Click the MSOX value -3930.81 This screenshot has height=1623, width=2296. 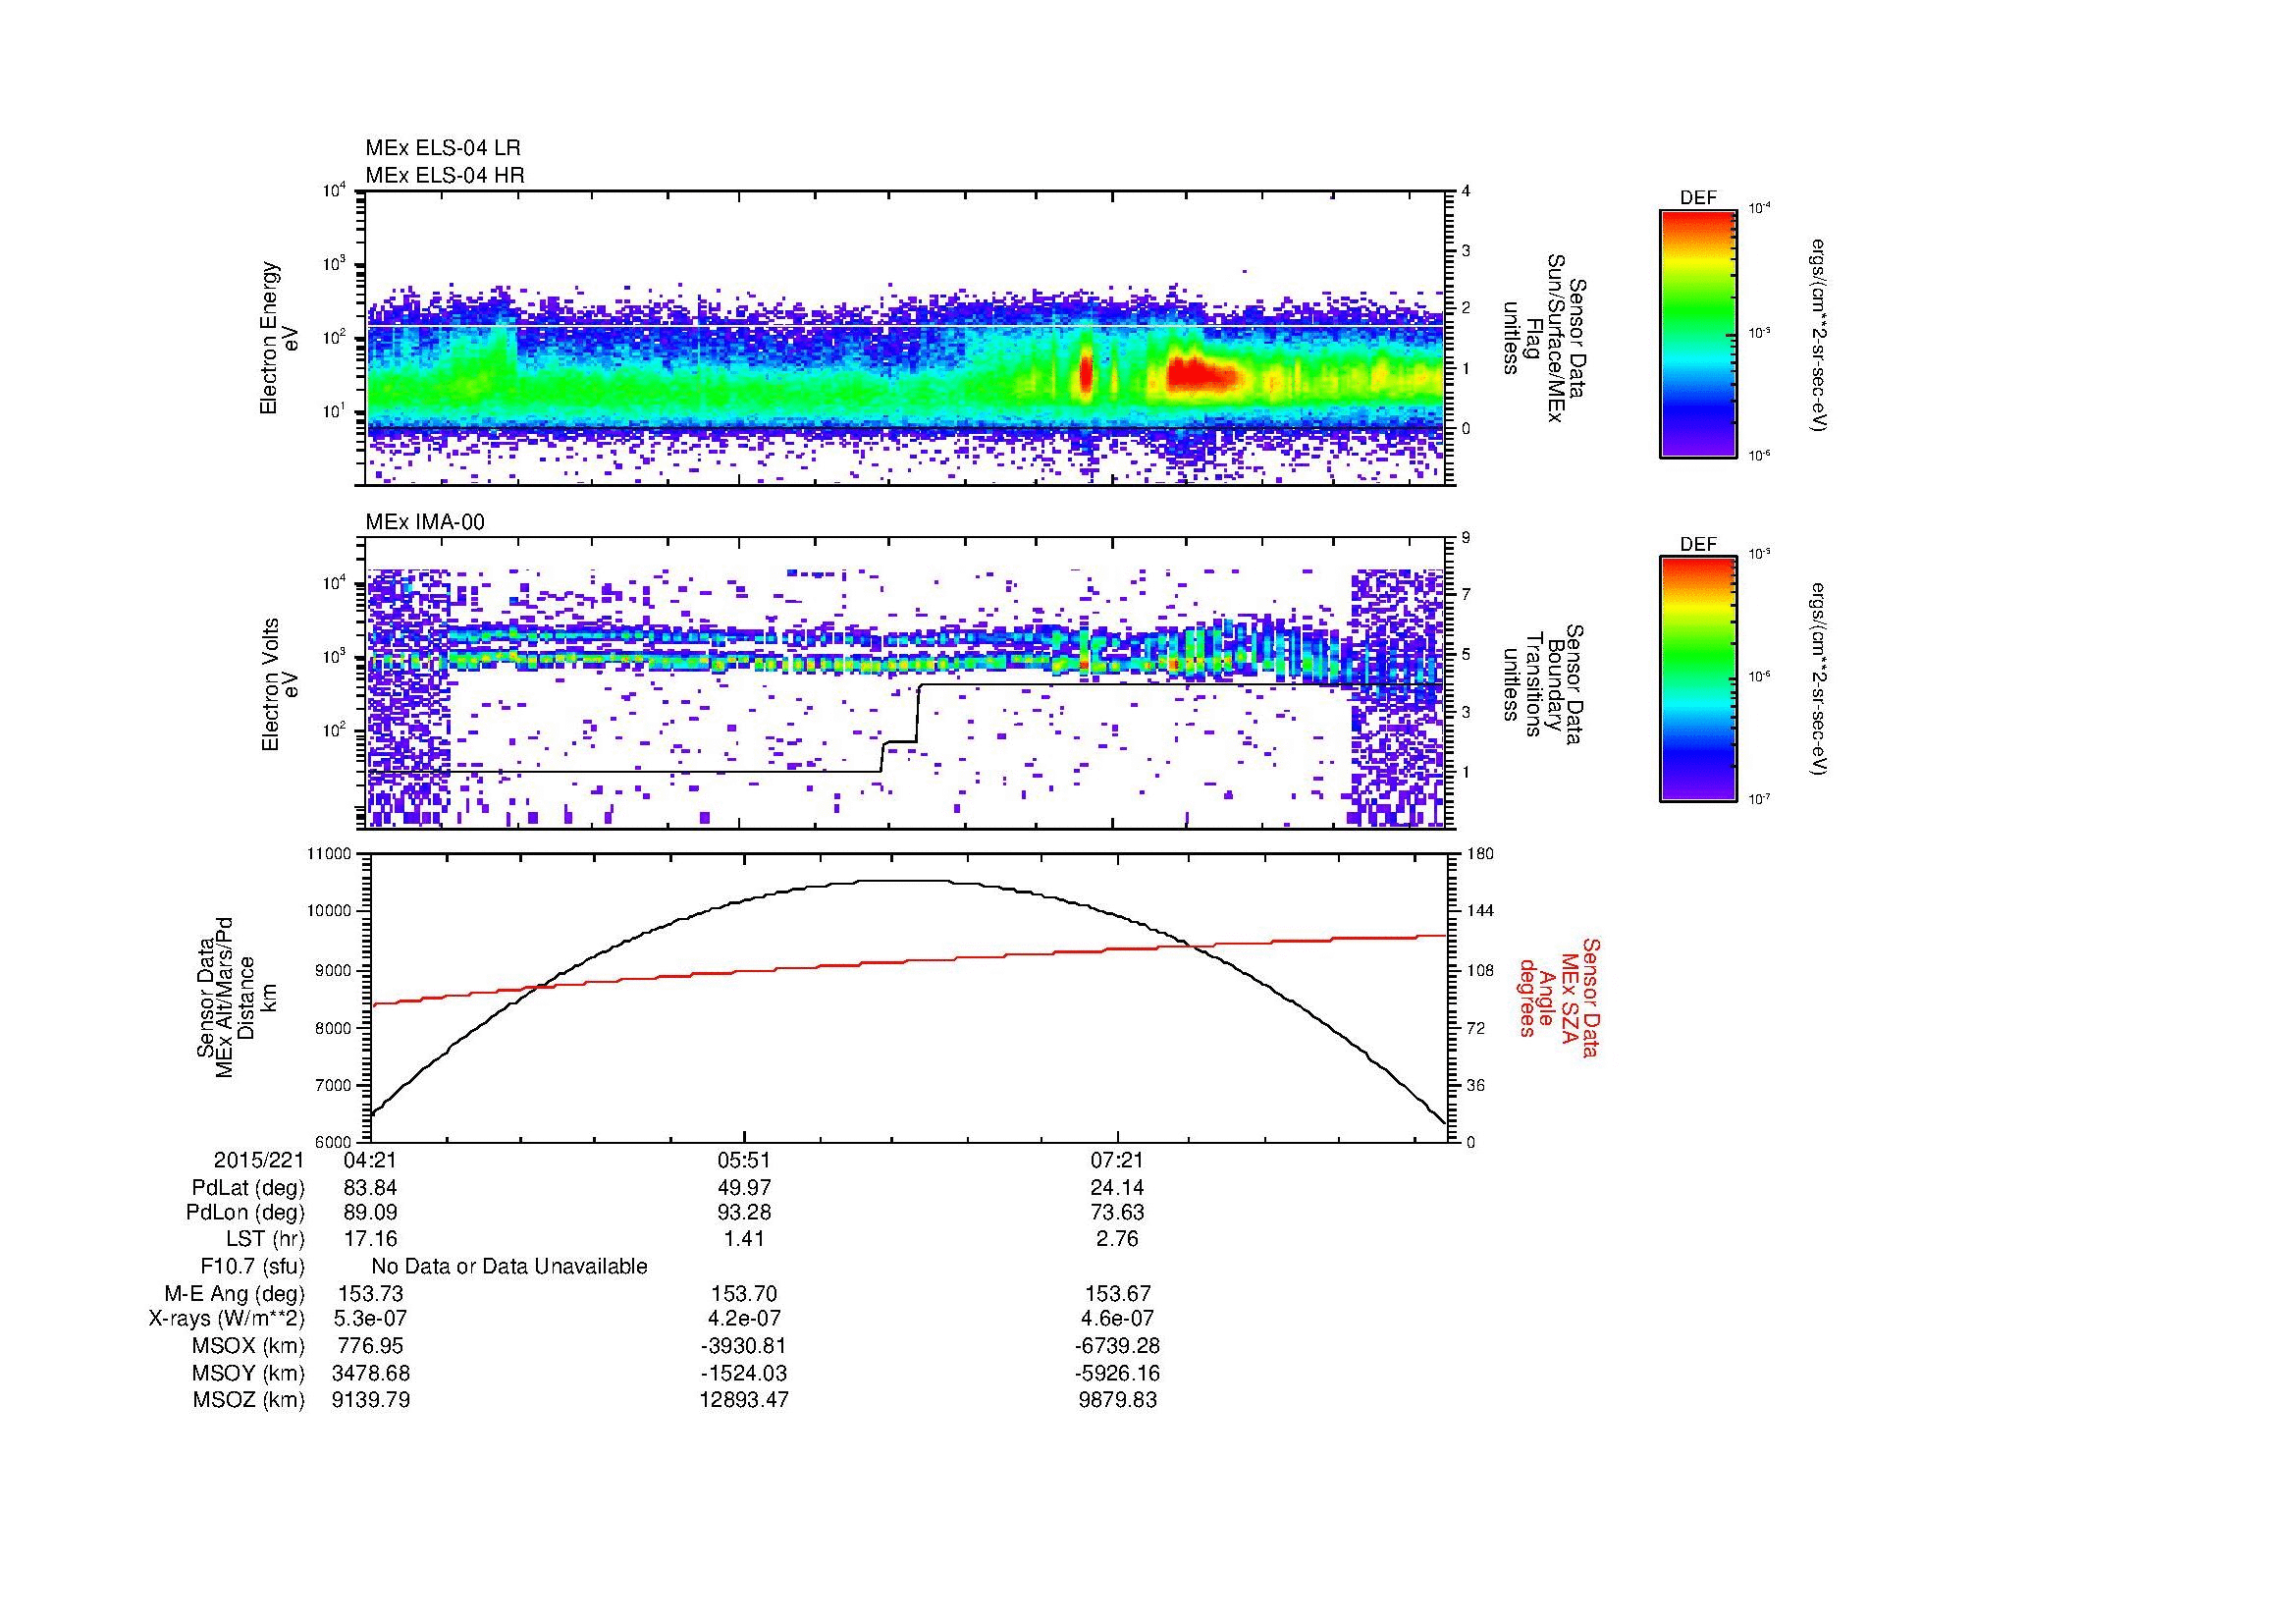[744, 1346]
